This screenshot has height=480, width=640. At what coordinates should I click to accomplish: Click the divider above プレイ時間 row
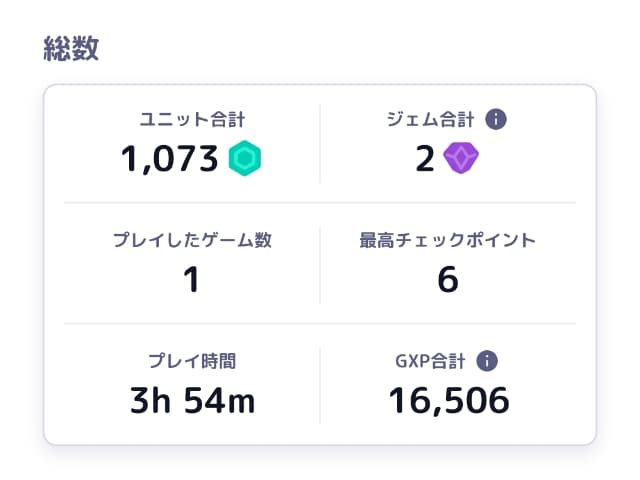320,324
